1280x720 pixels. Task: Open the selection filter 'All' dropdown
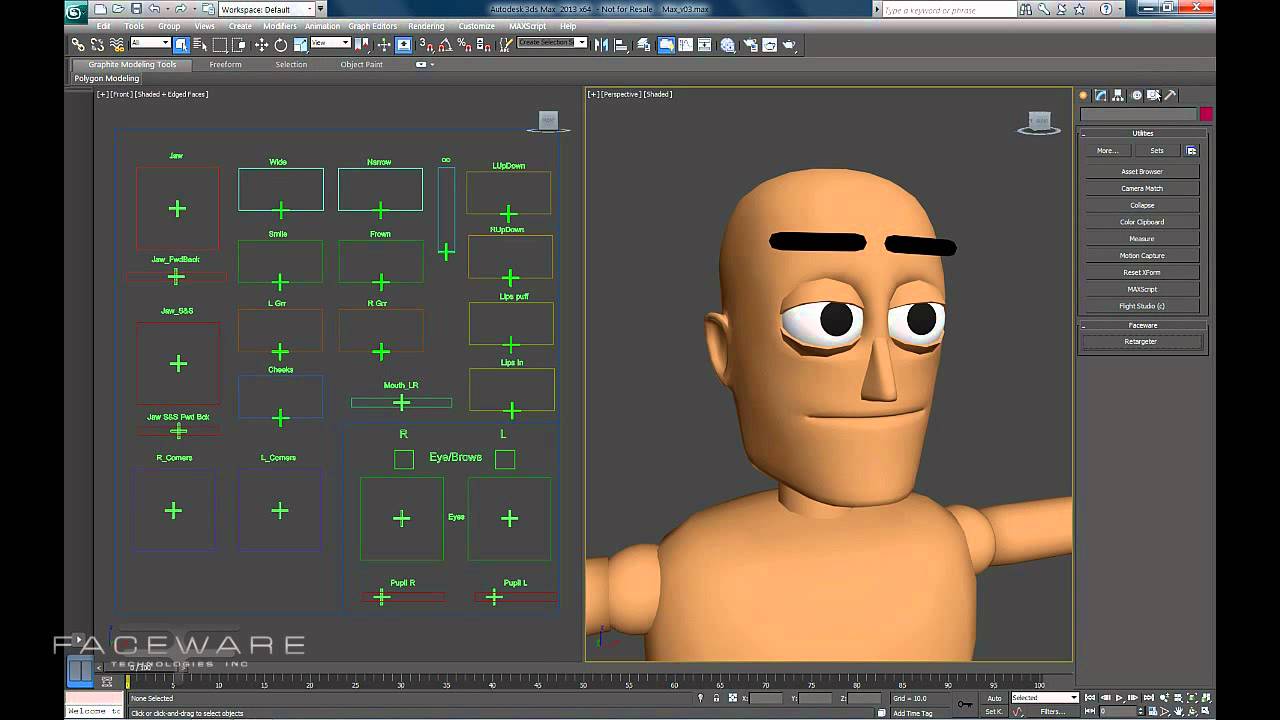pyautogui.click(x=150, y=43)
